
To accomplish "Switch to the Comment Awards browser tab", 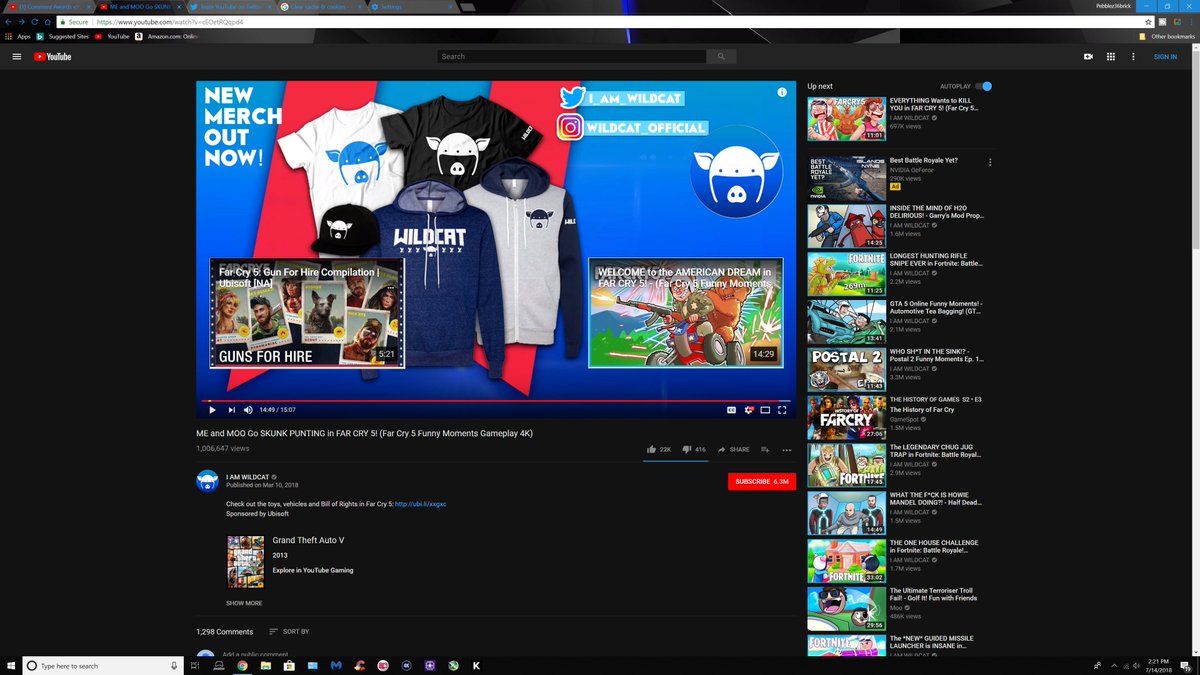I will 48,6.
